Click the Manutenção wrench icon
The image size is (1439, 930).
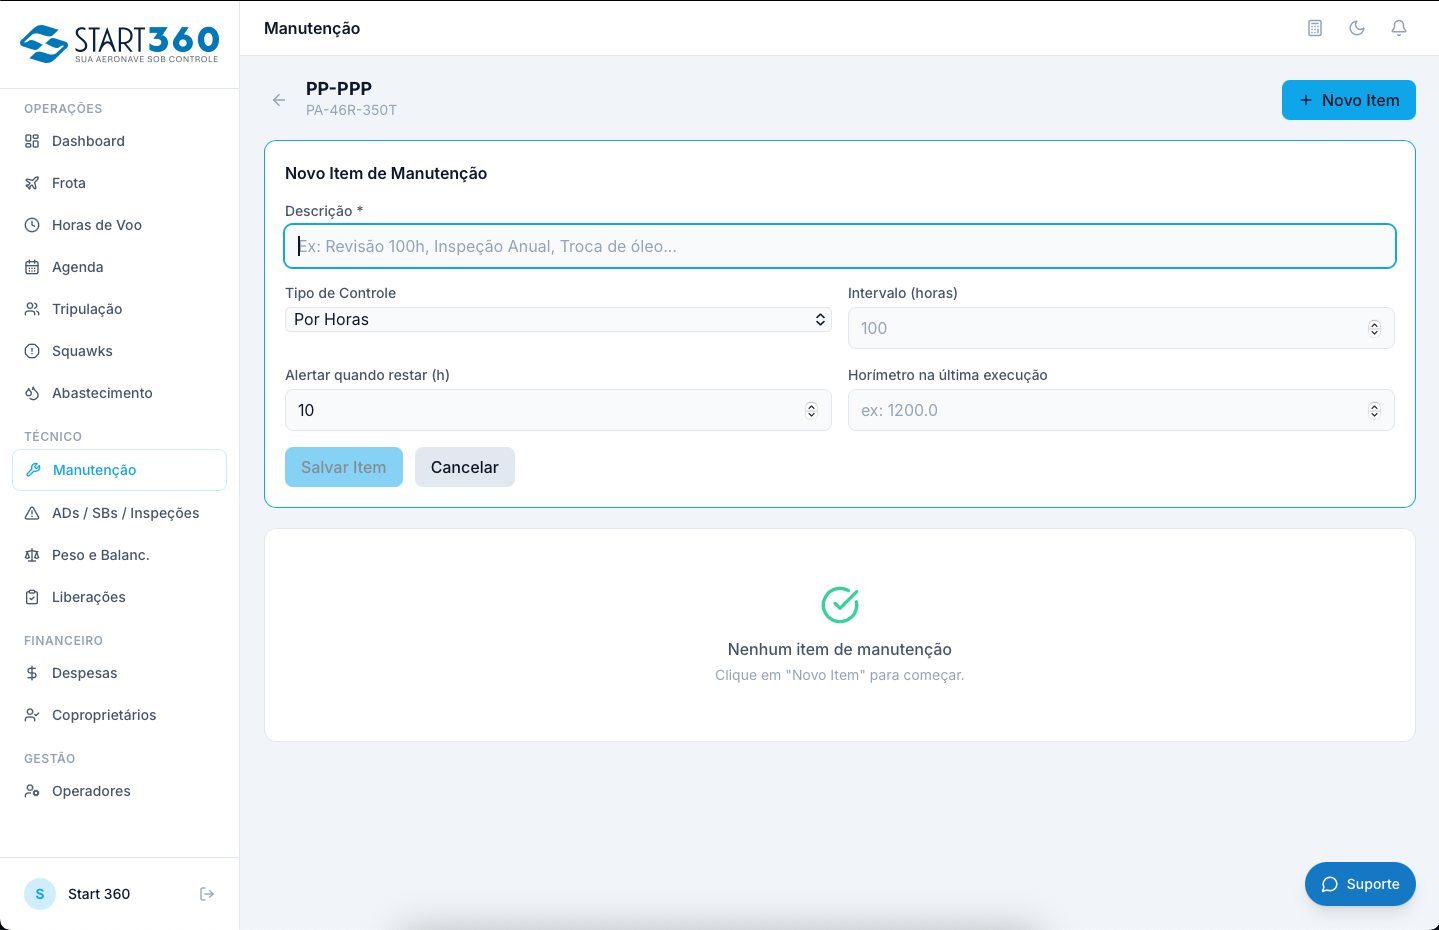pyautogui.click(x=33, y=470)
